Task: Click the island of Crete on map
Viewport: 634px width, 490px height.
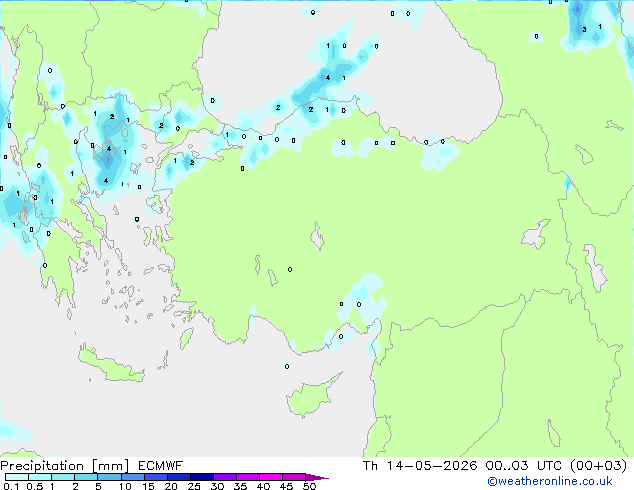Action: pos(111,365)
